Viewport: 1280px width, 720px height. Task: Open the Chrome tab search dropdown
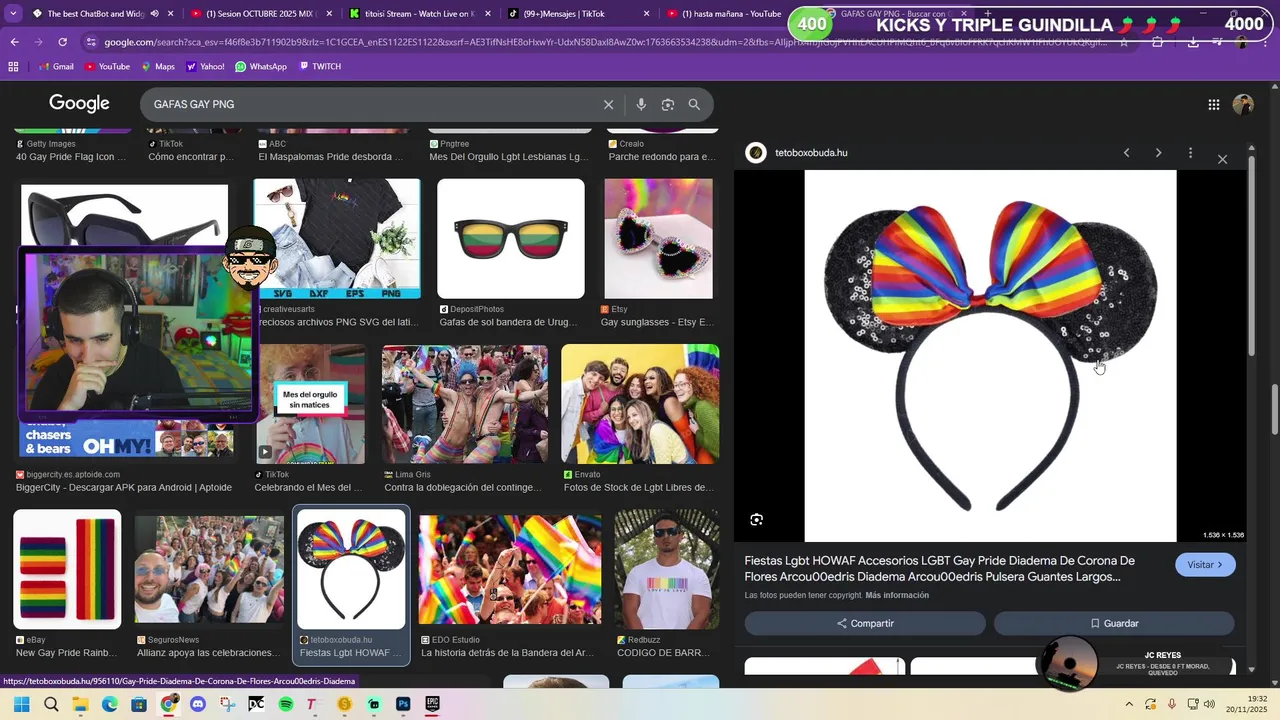[x=13, y=14]
